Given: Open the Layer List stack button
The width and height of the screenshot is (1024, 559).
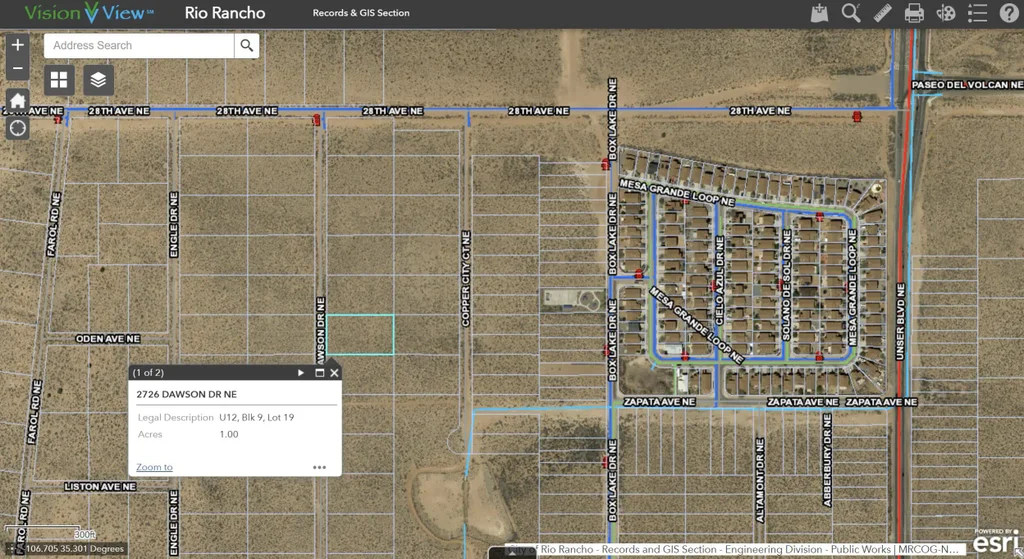Looking at the screenshot, I should pos(98,80).
